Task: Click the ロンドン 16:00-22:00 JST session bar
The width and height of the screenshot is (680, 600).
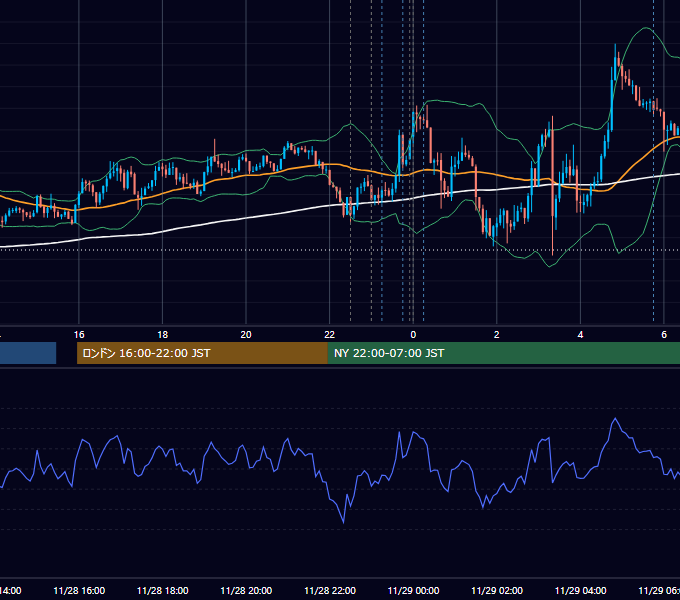Action: [x=202, y=353]
